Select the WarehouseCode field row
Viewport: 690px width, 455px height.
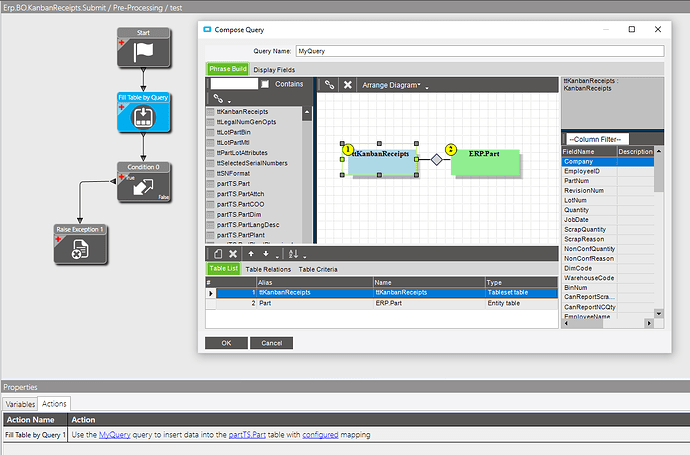click(608, 278)
